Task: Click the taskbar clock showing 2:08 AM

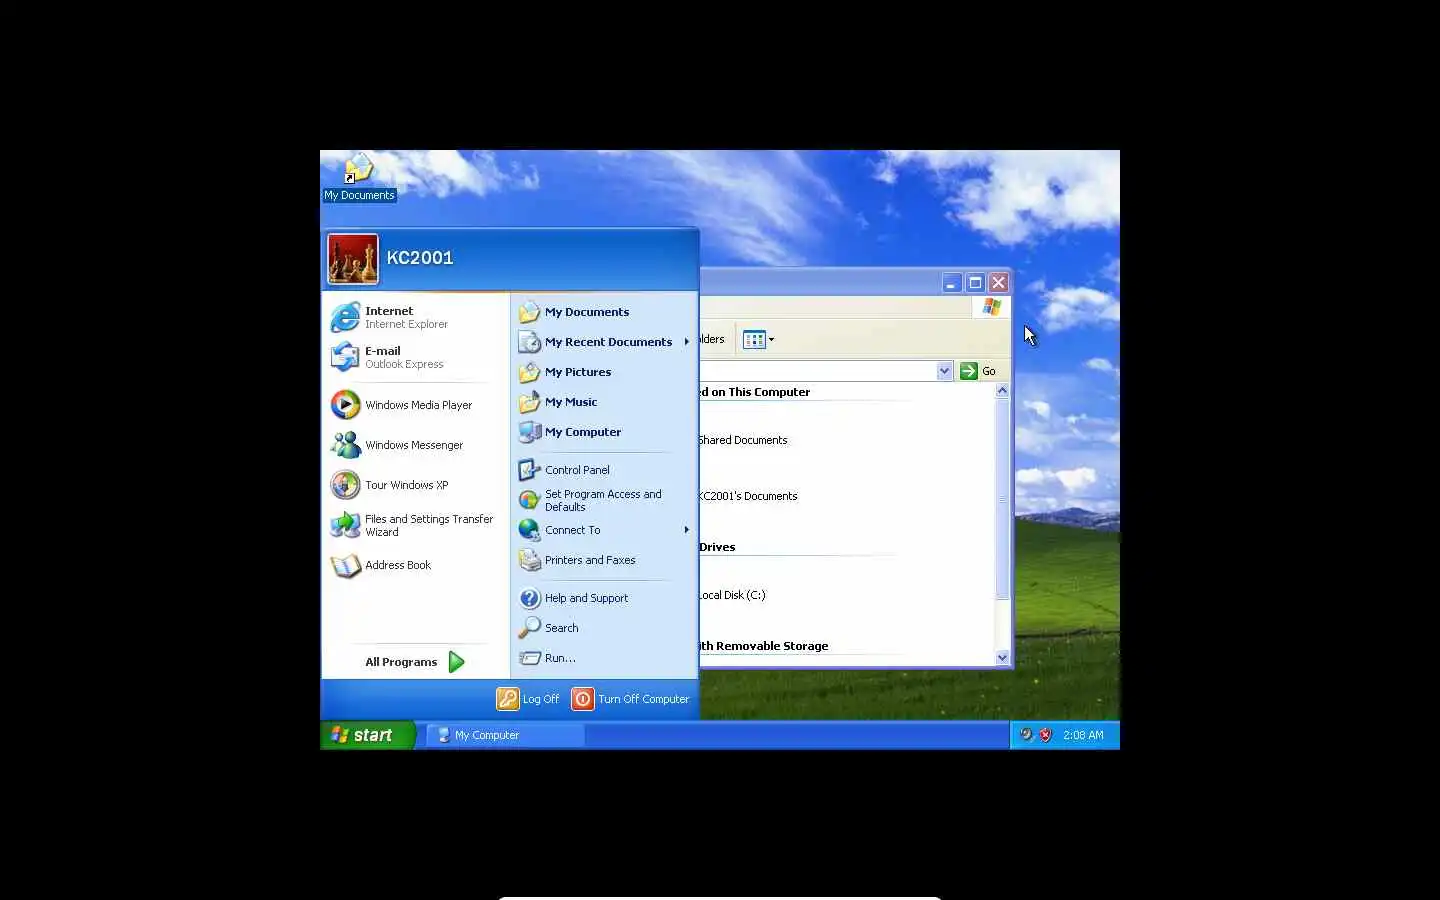Action: 1083,735
